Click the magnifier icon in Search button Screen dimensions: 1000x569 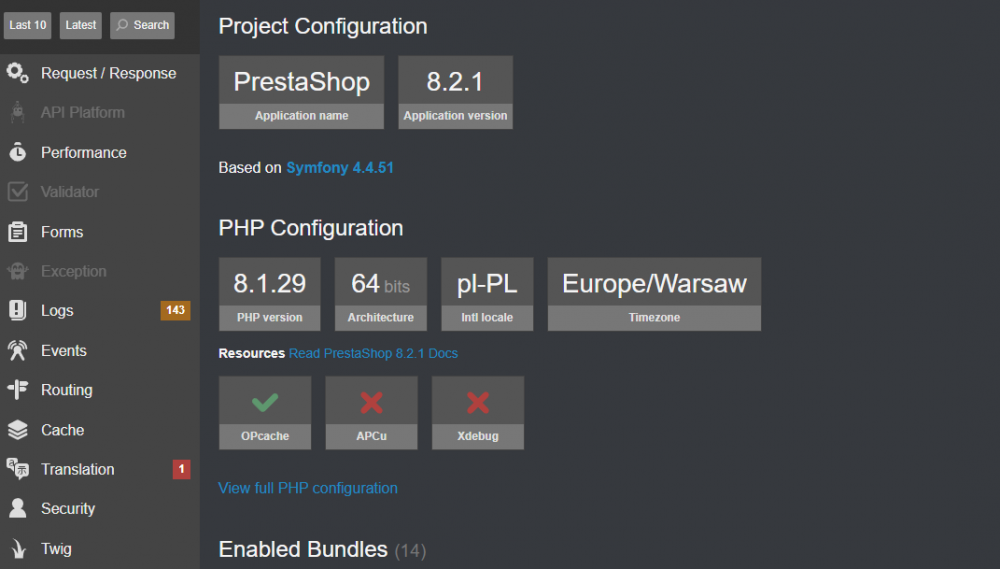122,26
